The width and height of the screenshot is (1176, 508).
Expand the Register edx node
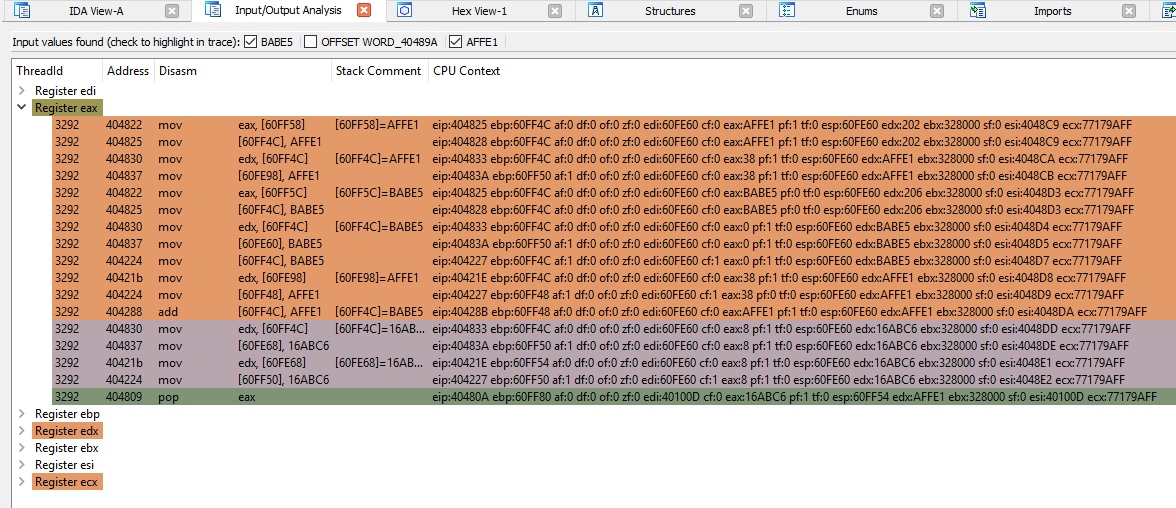(22, 431)
